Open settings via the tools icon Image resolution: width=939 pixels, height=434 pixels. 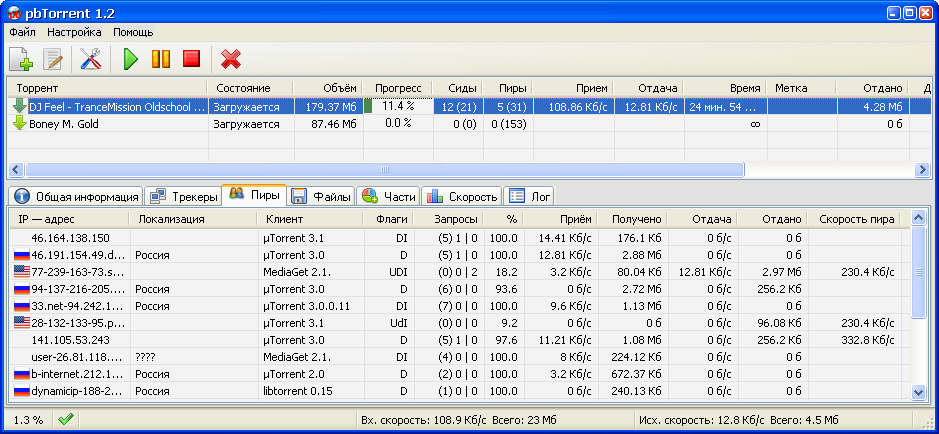[x=91, y=60]
